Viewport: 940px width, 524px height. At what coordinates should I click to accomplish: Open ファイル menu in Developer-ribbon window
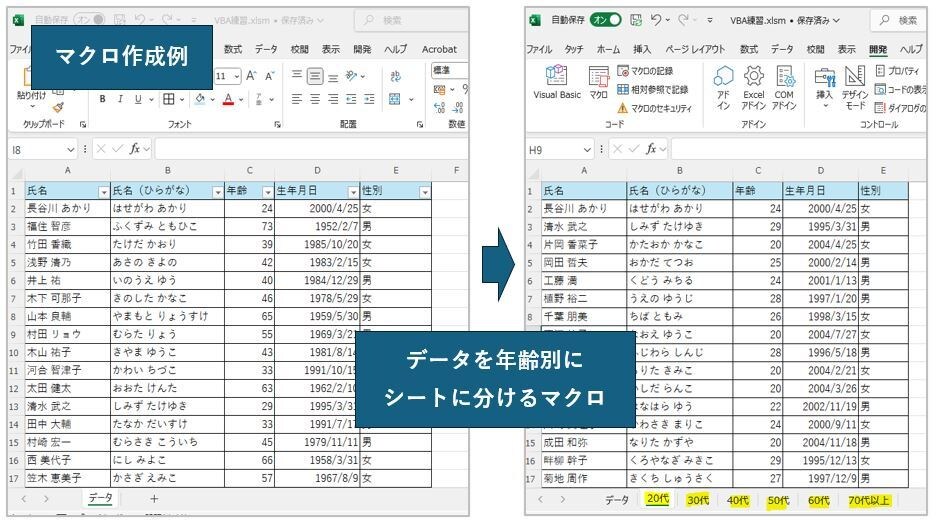(x=539, y=49)
